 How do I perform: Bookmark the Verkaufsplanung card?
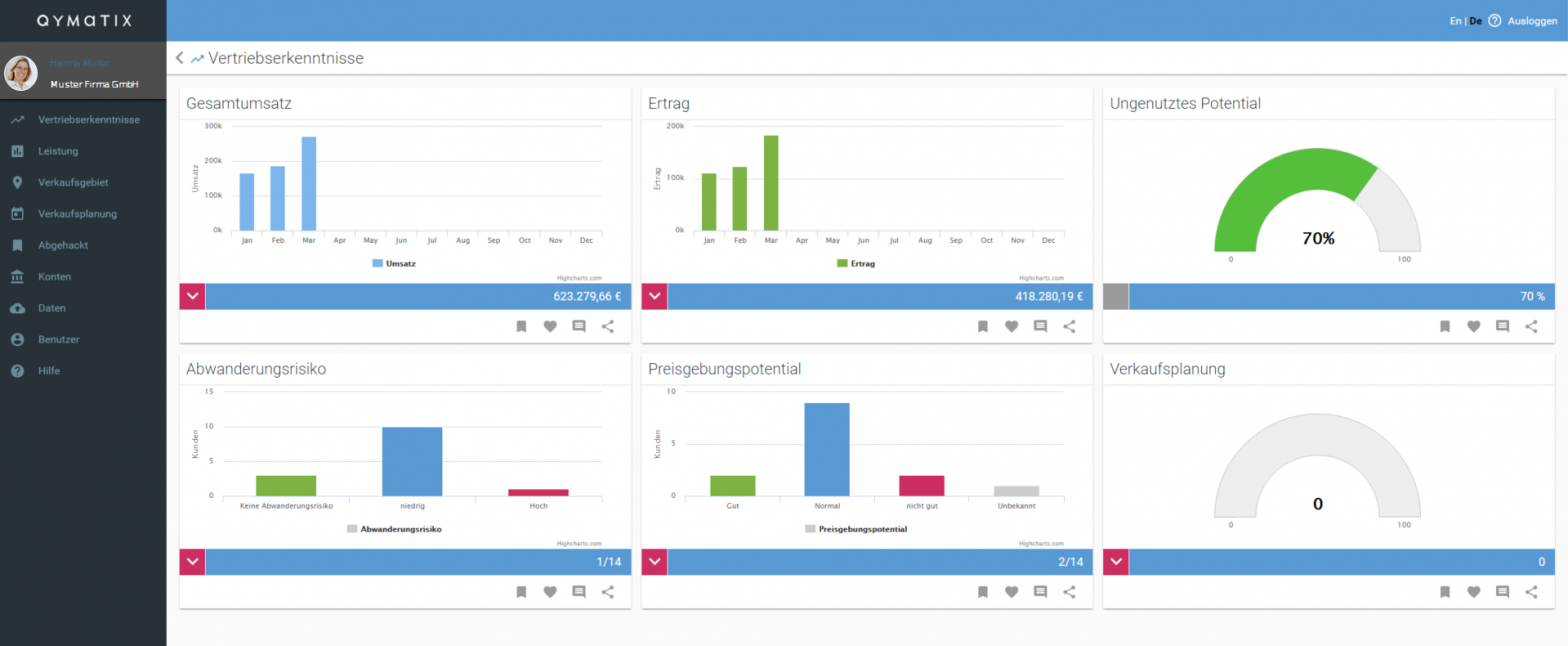1445,592
